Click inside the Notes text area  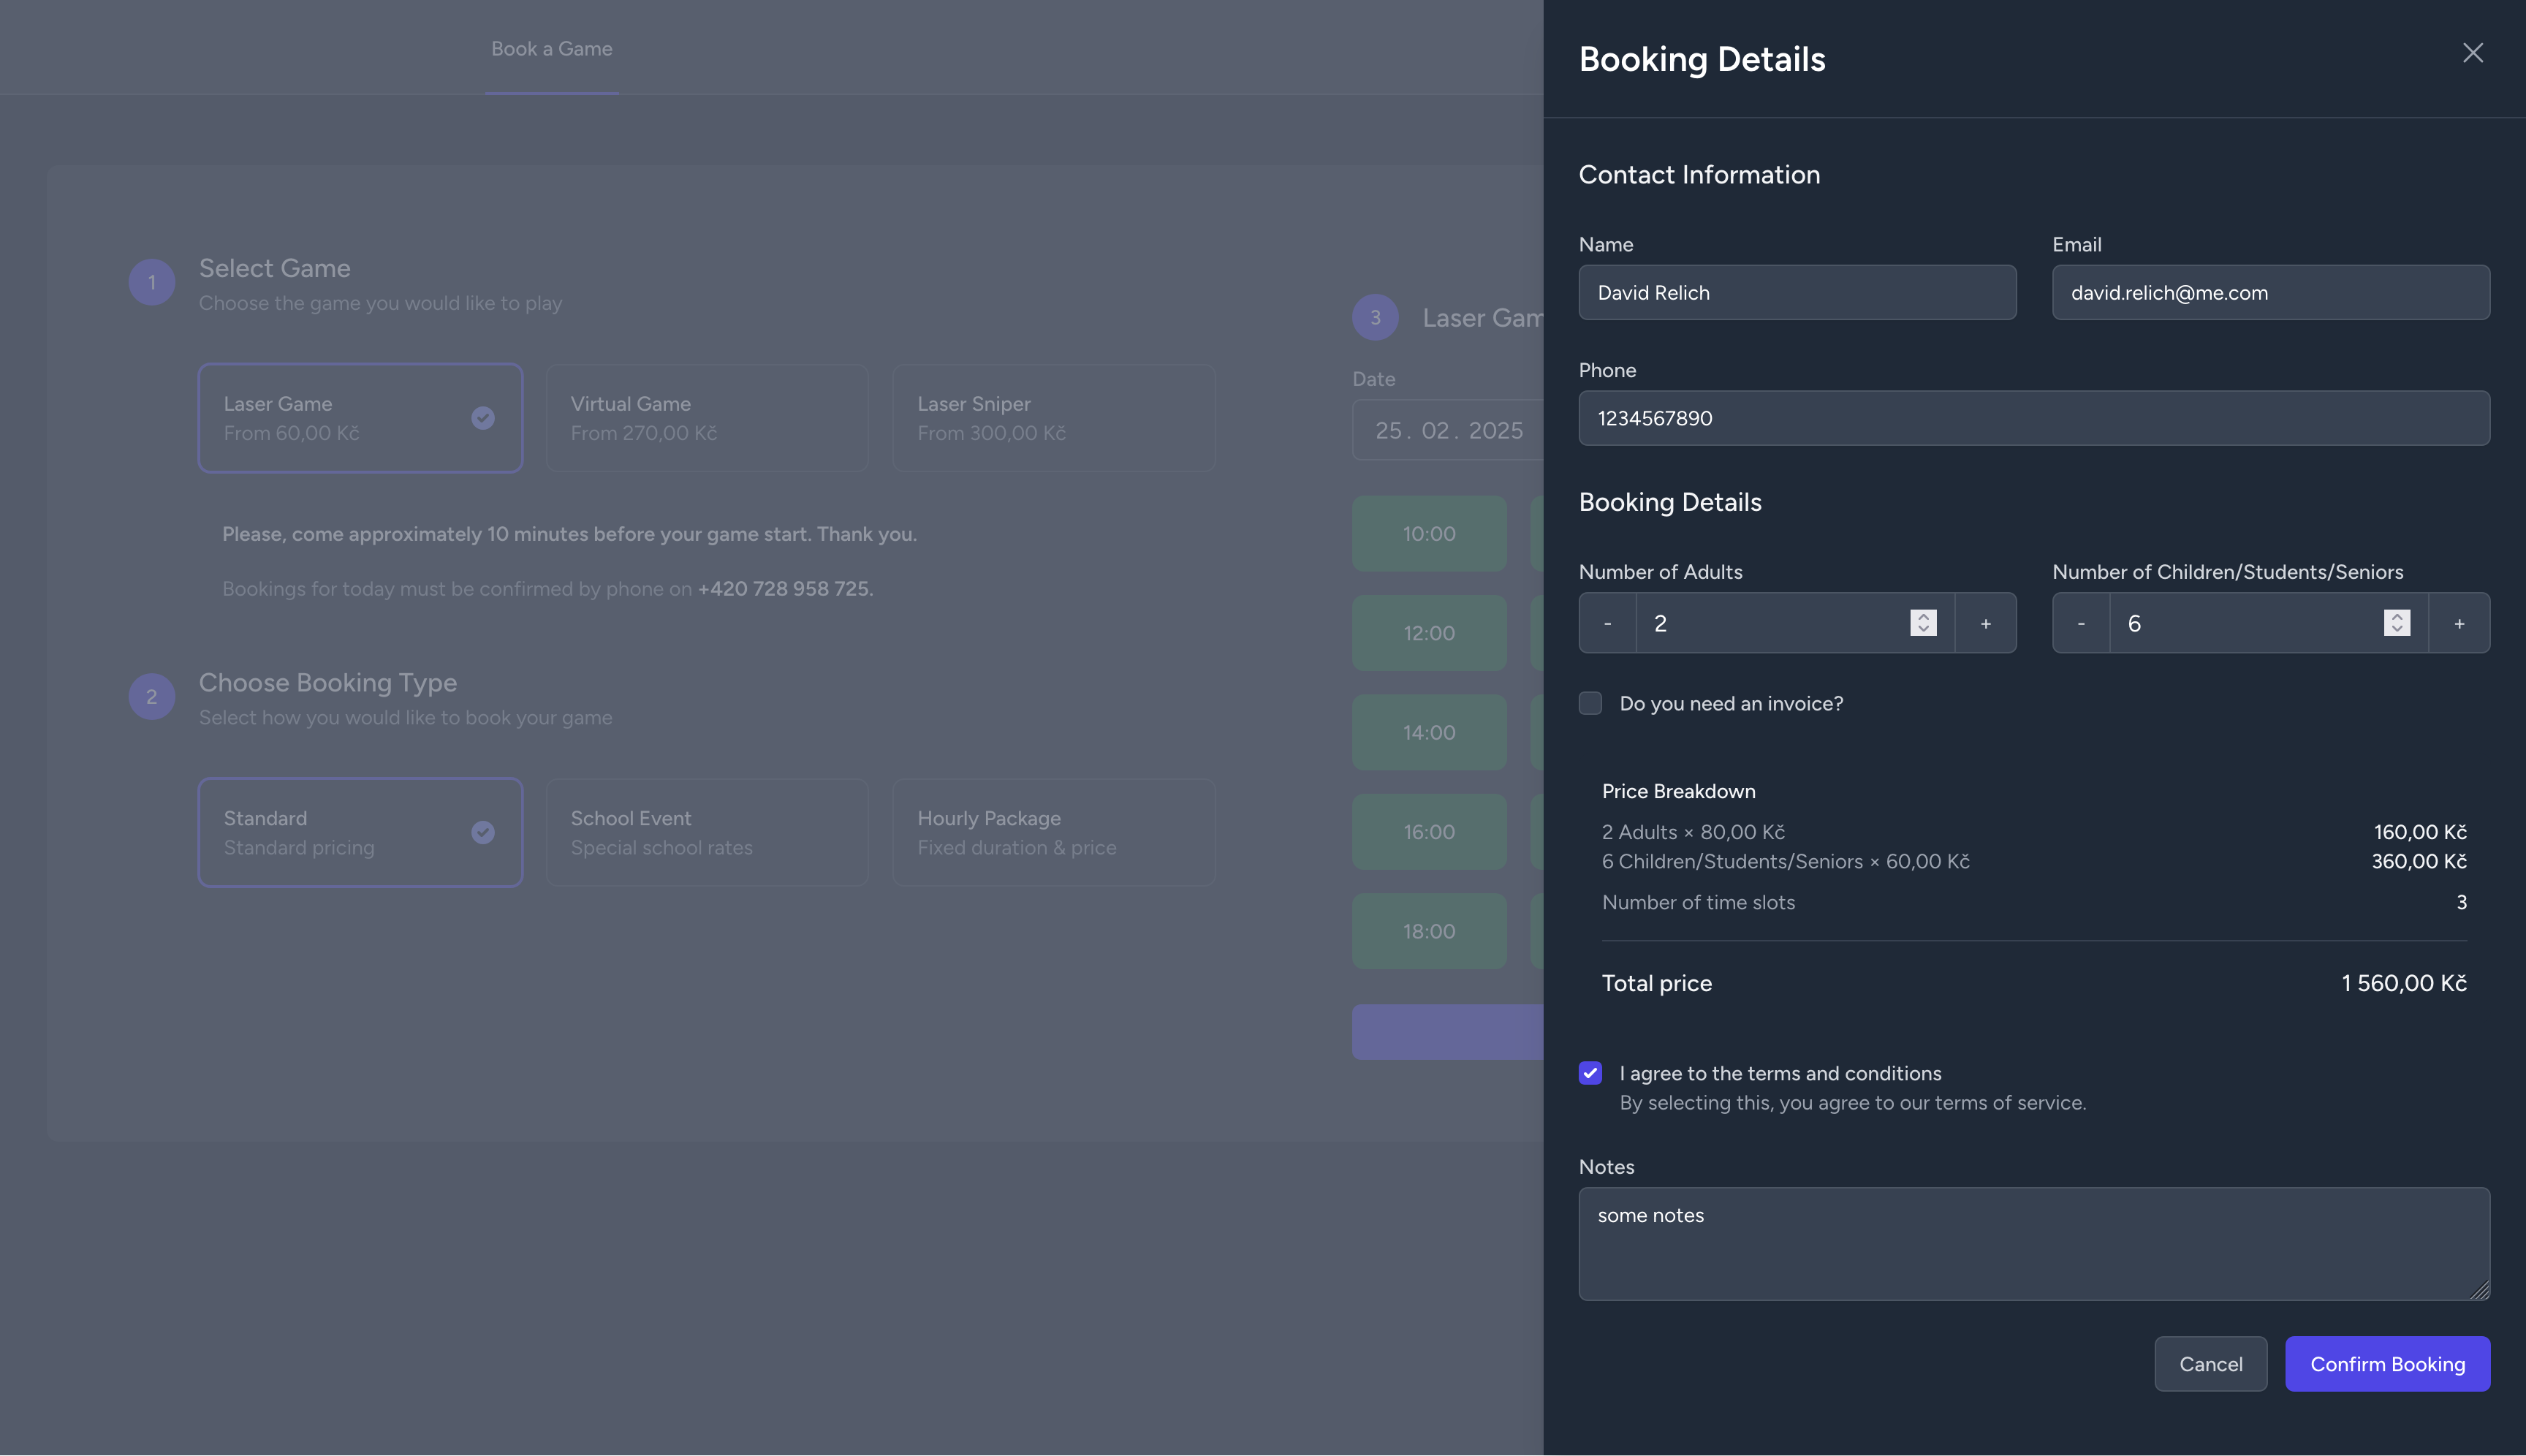(2034, 1243)
